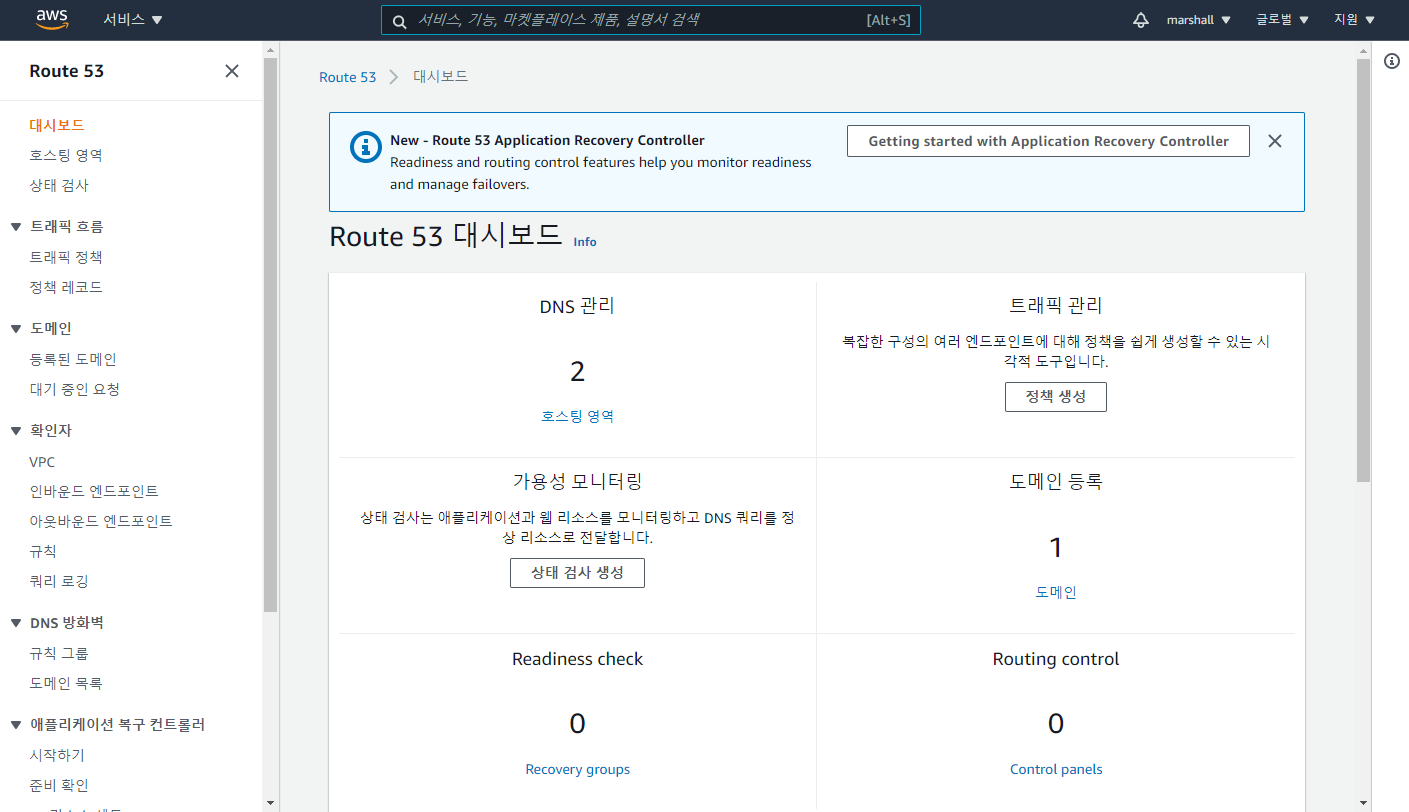Screen dimensions: 1409x812
Task: Open 쿼리 로깅 in sidebar
Action: (59, 581)
